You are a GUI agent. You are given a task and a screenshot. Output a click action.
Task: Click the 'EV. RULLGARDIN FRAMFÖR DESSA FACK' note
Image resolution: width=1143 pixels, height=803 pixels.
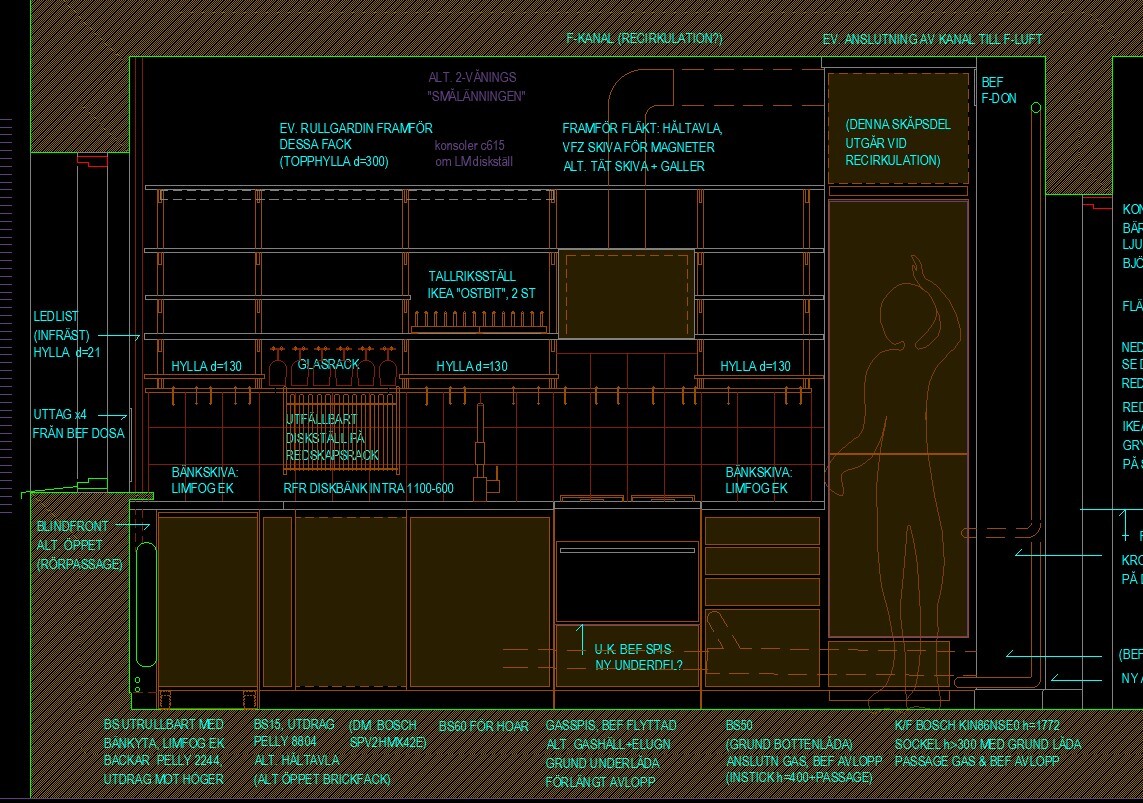[x=355, y=144]
